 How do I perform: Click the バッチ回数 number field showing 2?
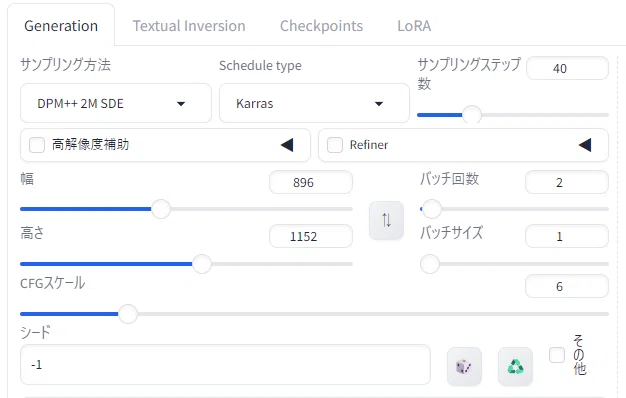(567, 182)
